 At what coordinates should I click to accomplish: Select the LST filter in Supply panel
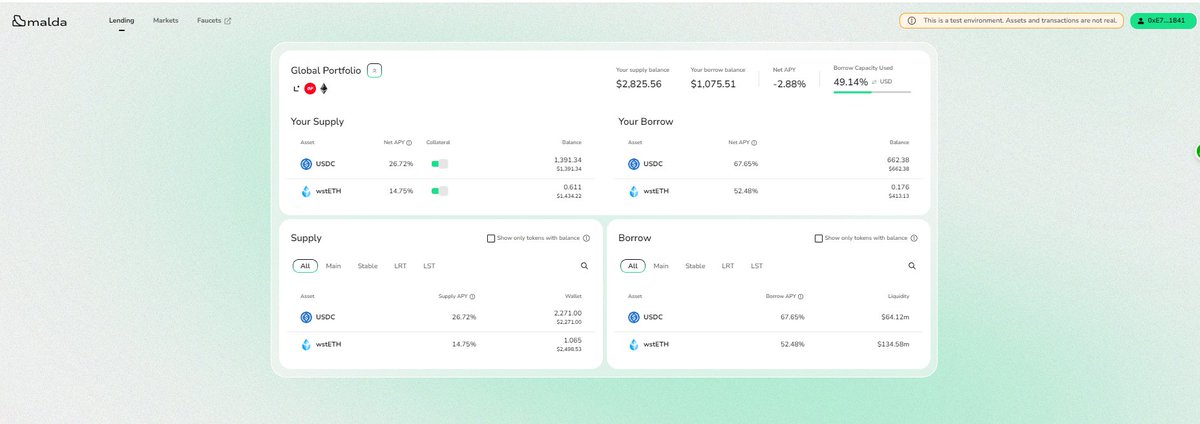click(429, 266)
